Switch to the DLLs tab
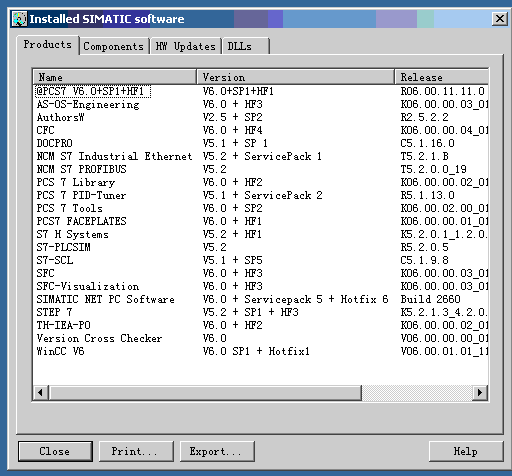This screenshot has width=512, height=476. coord(245,46)
